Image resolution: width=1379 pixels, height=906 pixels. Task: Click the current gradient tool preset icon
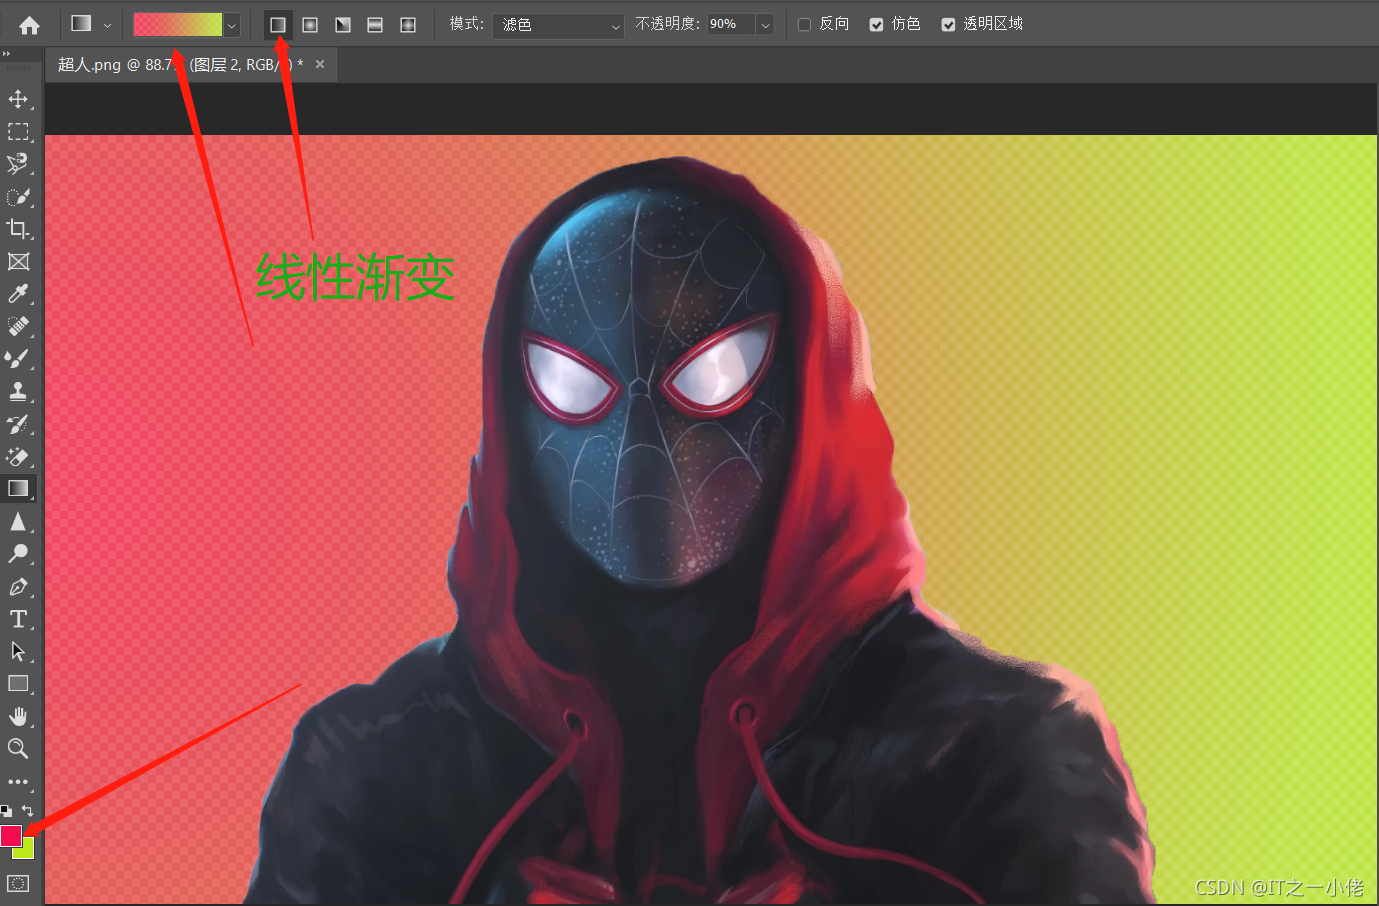coord(81,24)
